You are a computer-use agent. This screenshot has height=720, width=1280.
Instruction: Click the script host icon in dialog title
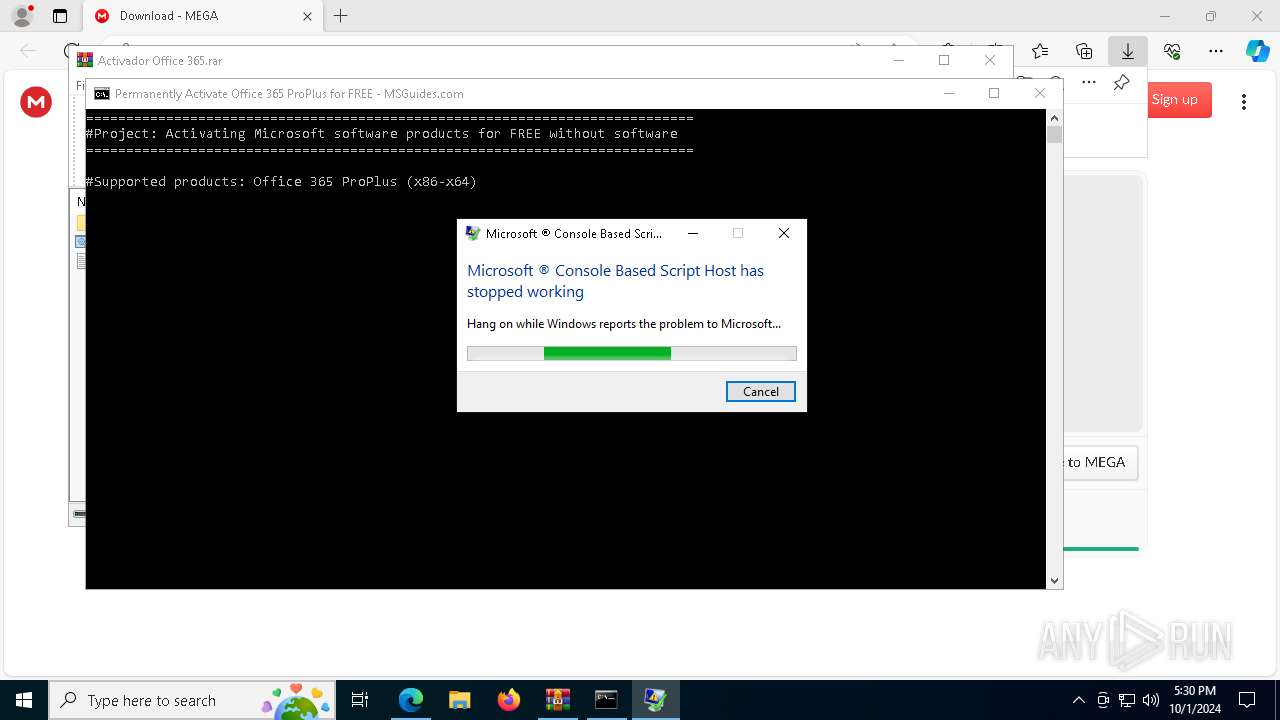pyautogui.click(x=473, y=233)
